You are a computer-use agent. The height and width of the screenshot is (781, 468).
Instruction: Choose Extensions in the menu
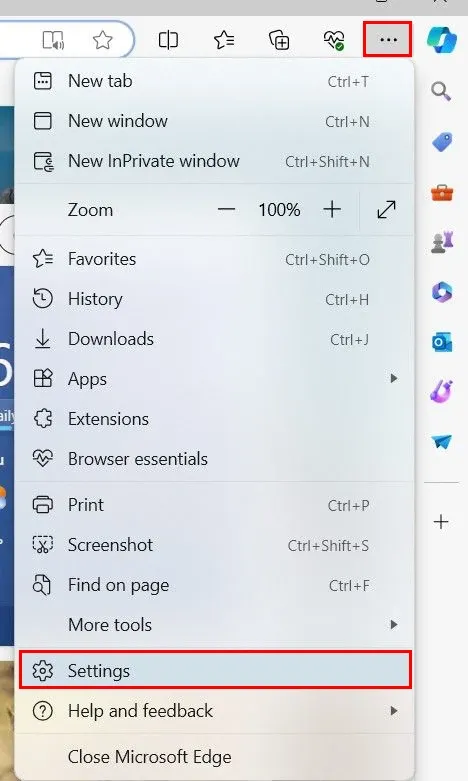[215, 419]
